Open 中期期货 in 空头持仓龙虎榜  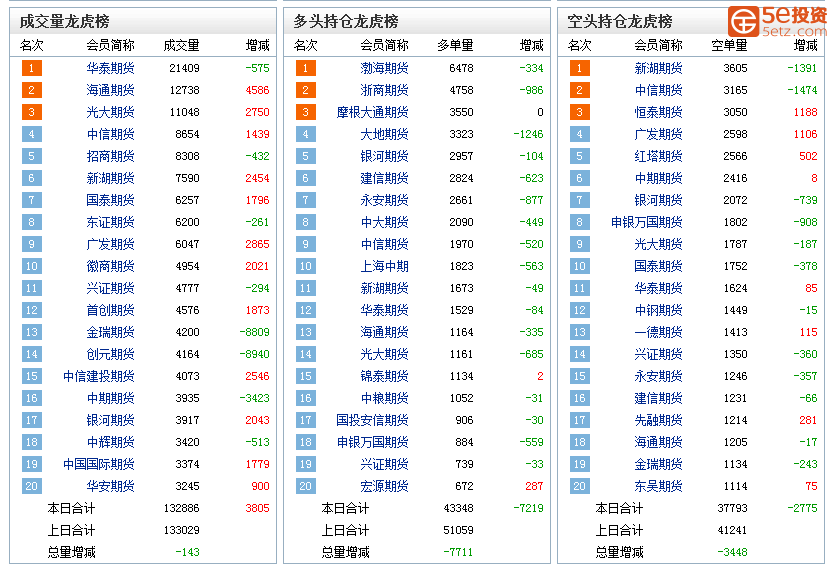[x=659, y=178]
